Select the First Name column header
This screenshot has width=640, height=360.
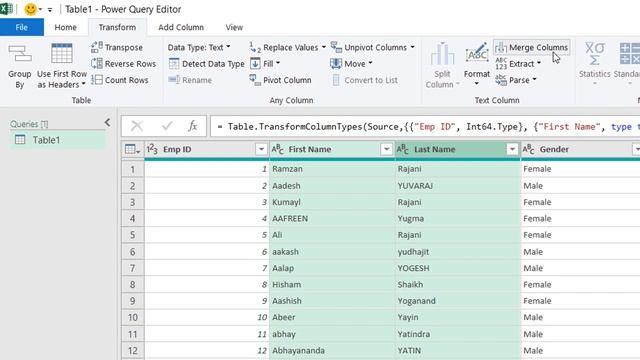pyautogui.click(x=332, y=149)
